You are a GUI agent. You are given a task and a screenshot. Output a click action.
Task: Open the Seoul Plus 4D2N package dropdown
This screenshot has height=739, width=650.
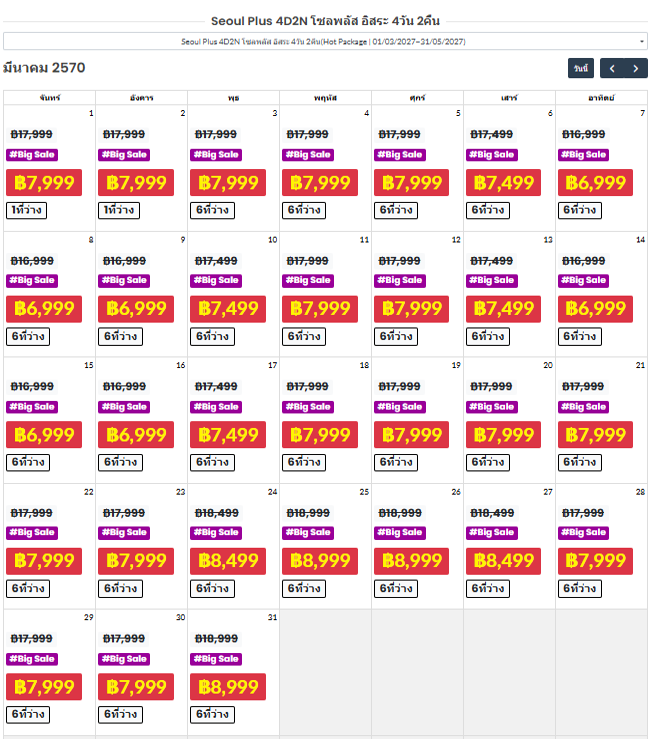tap(325, 41)
